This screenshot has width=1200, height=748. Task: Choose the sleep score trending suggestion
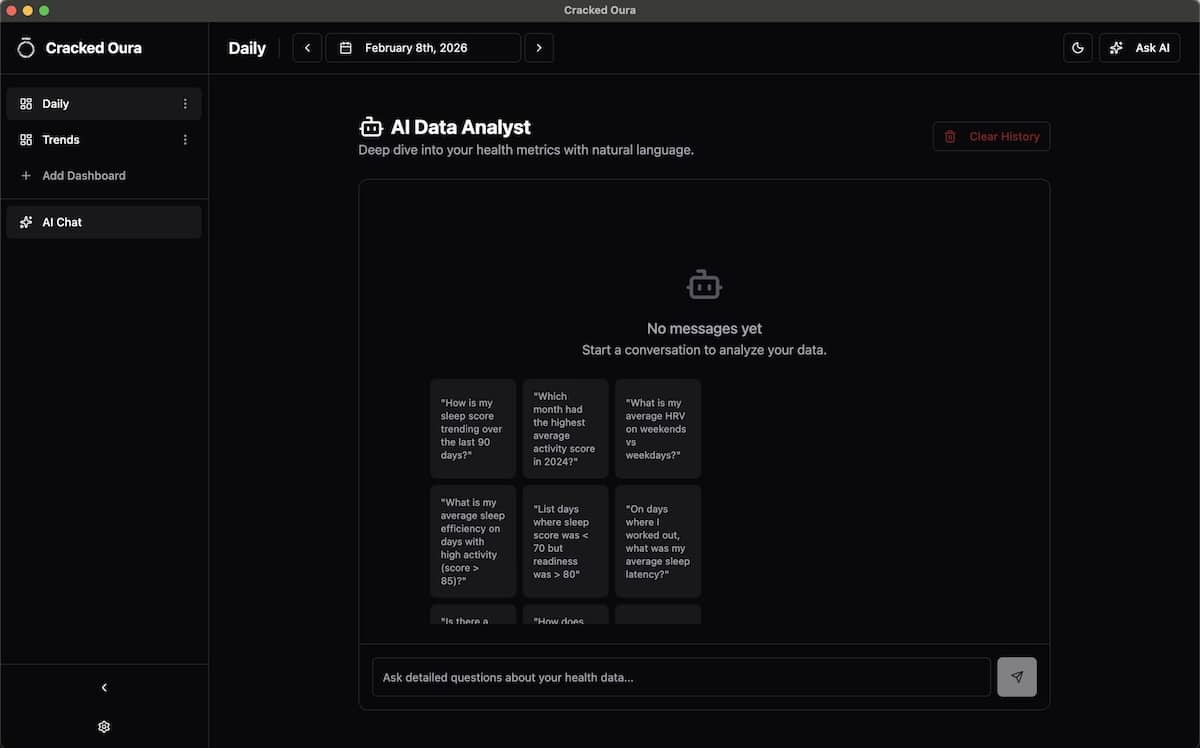(473, 429)
